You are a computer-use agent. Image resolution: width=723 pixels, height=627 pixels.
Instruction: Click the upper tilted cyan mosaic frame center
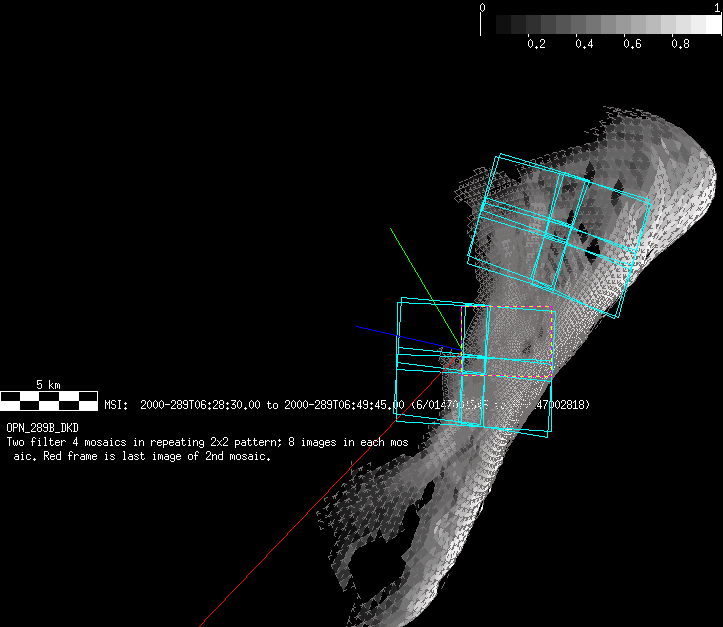(560, 235)
